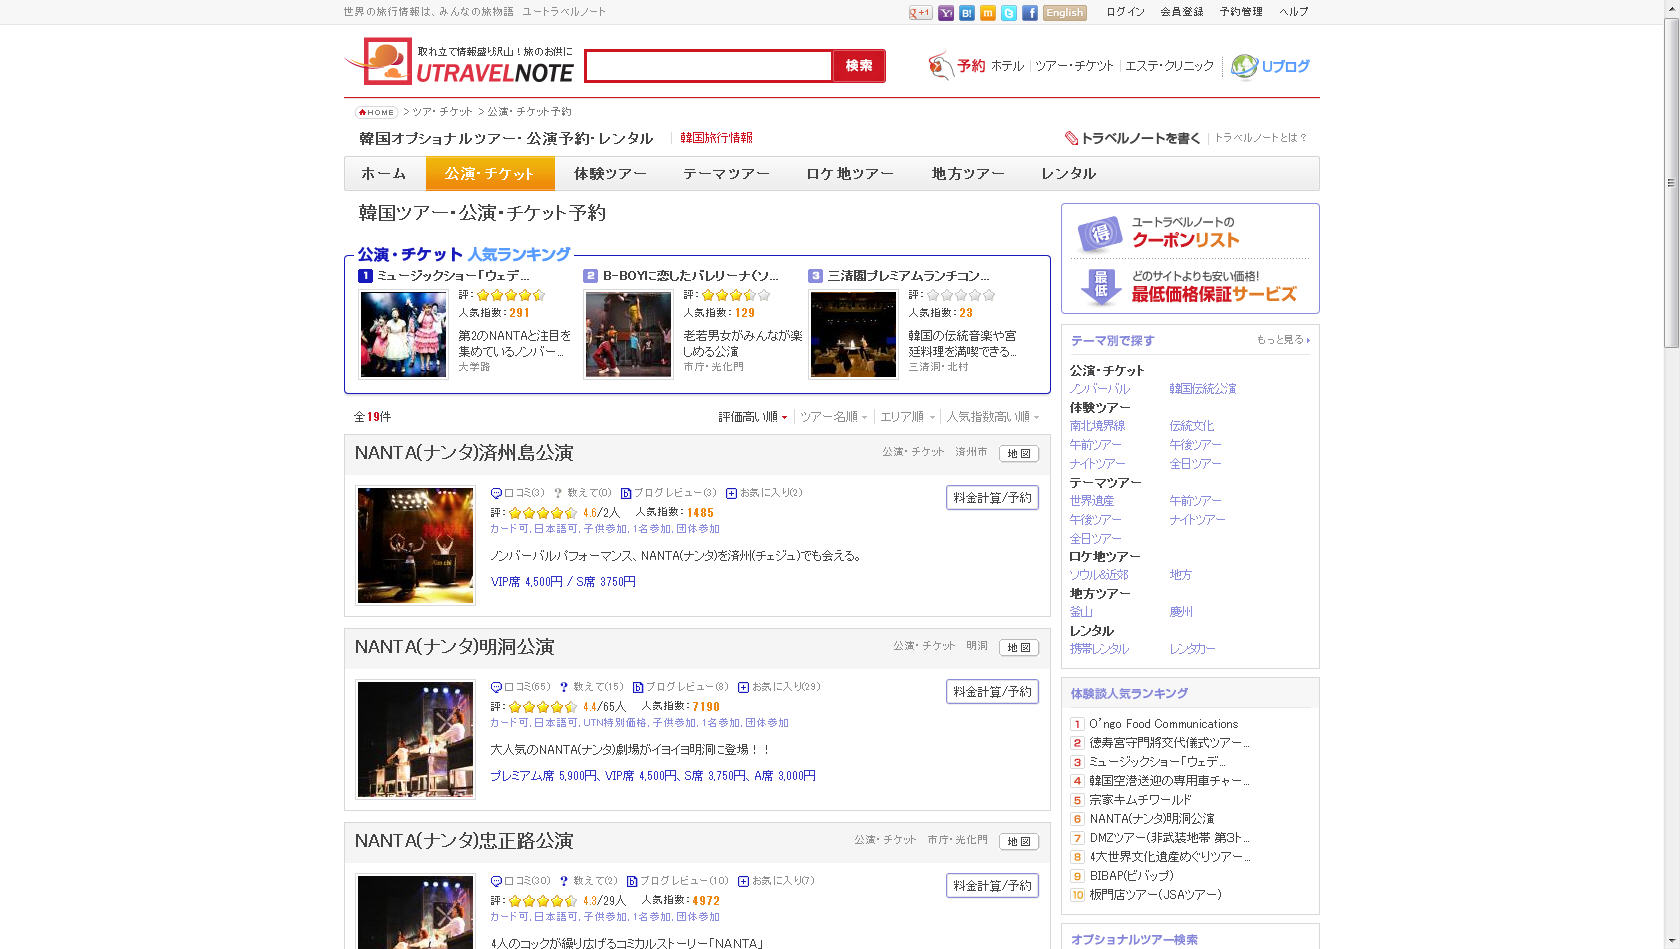Open NANTA 明洞公演 title link
1680x949 pixels.
(x=454, y=647)
